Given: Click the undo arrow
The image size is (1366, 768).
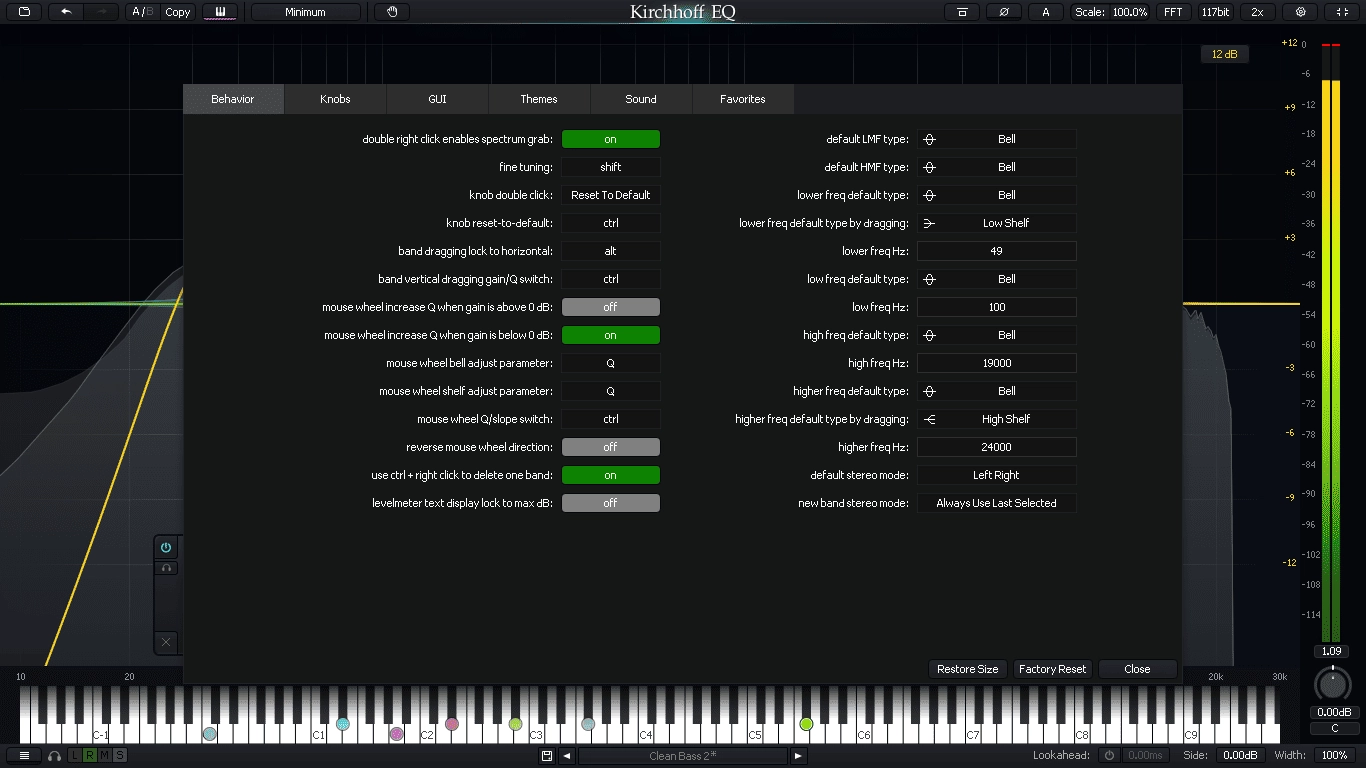Looking at the screenshot, I should [66, 12].
